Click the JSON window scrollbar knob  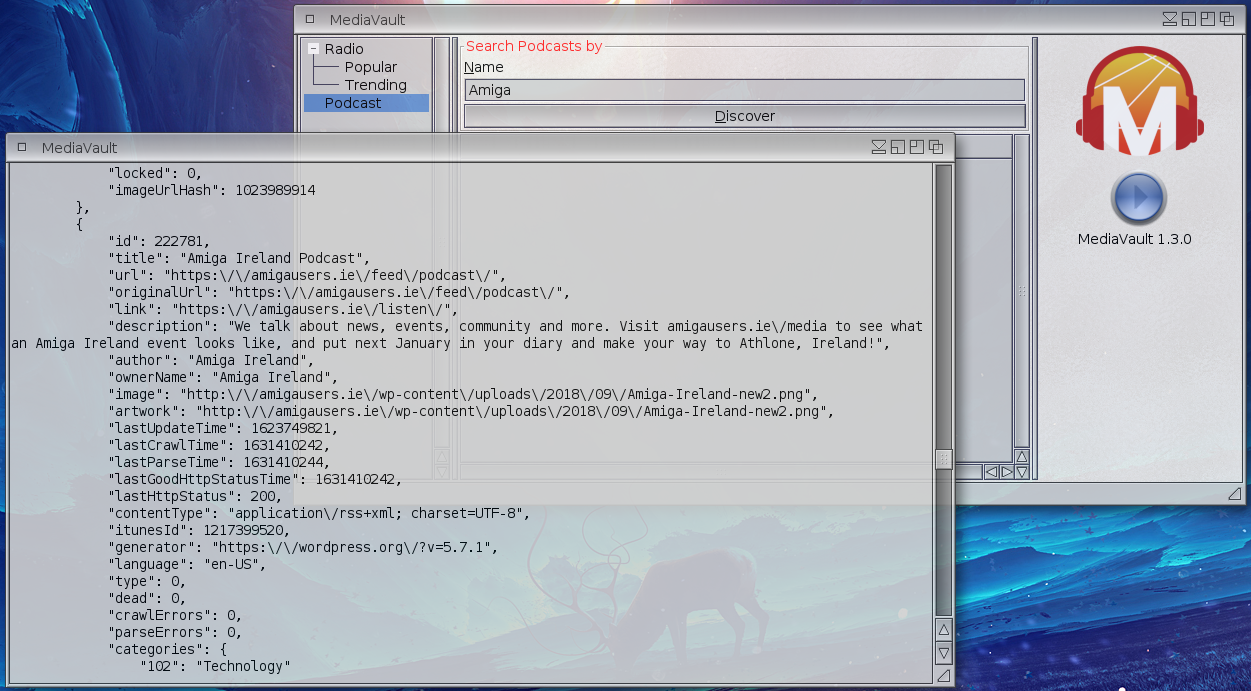coord(943,459)
